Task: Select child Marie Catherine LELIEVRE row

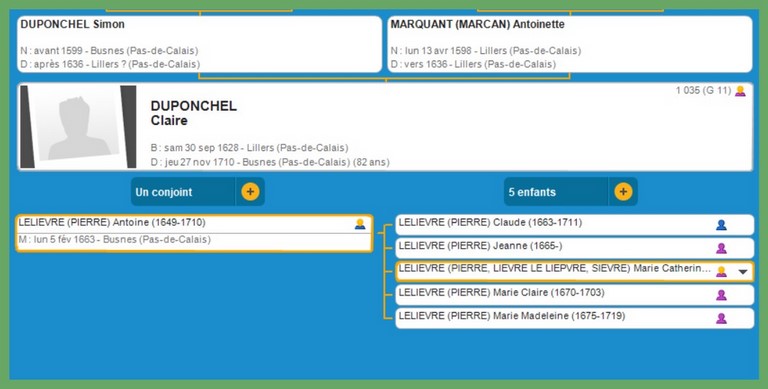Action: click(x=575, y=271)
